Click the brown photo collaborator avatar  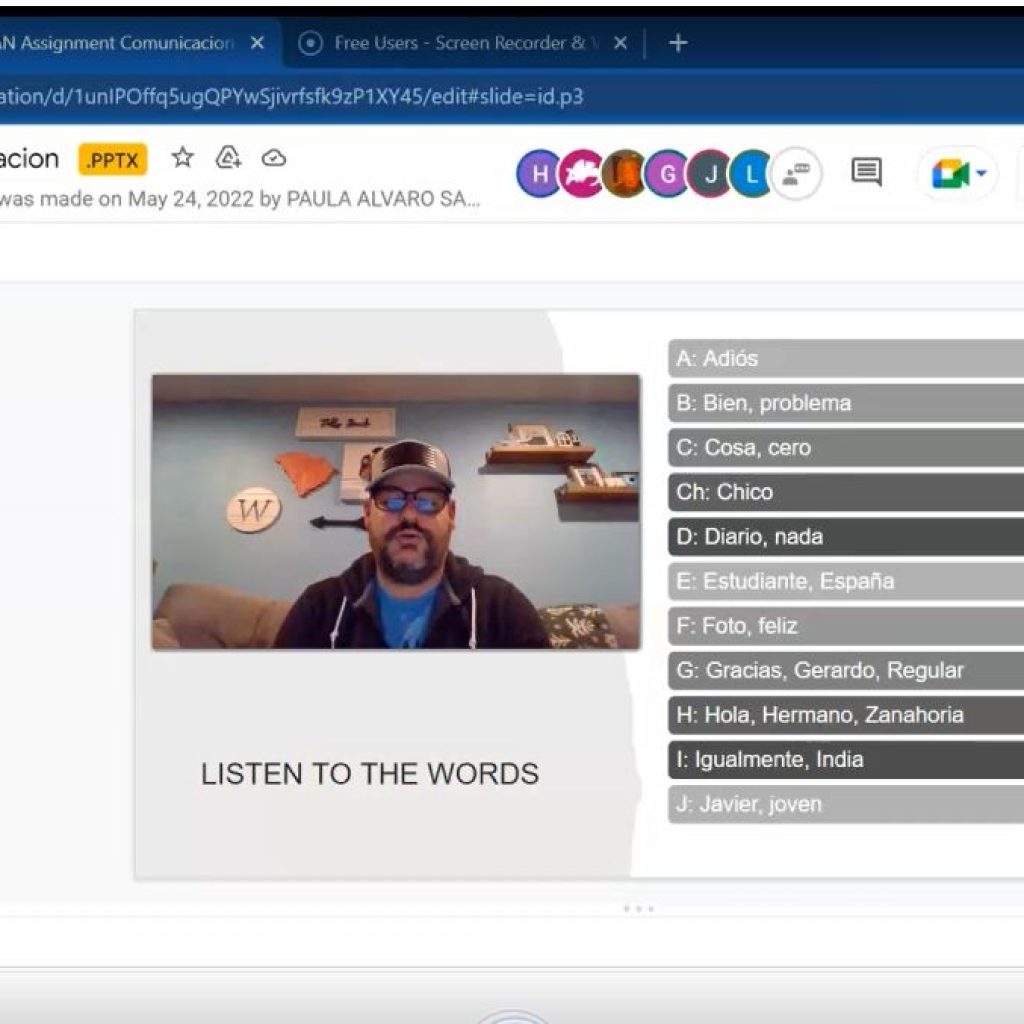(624, 174)
